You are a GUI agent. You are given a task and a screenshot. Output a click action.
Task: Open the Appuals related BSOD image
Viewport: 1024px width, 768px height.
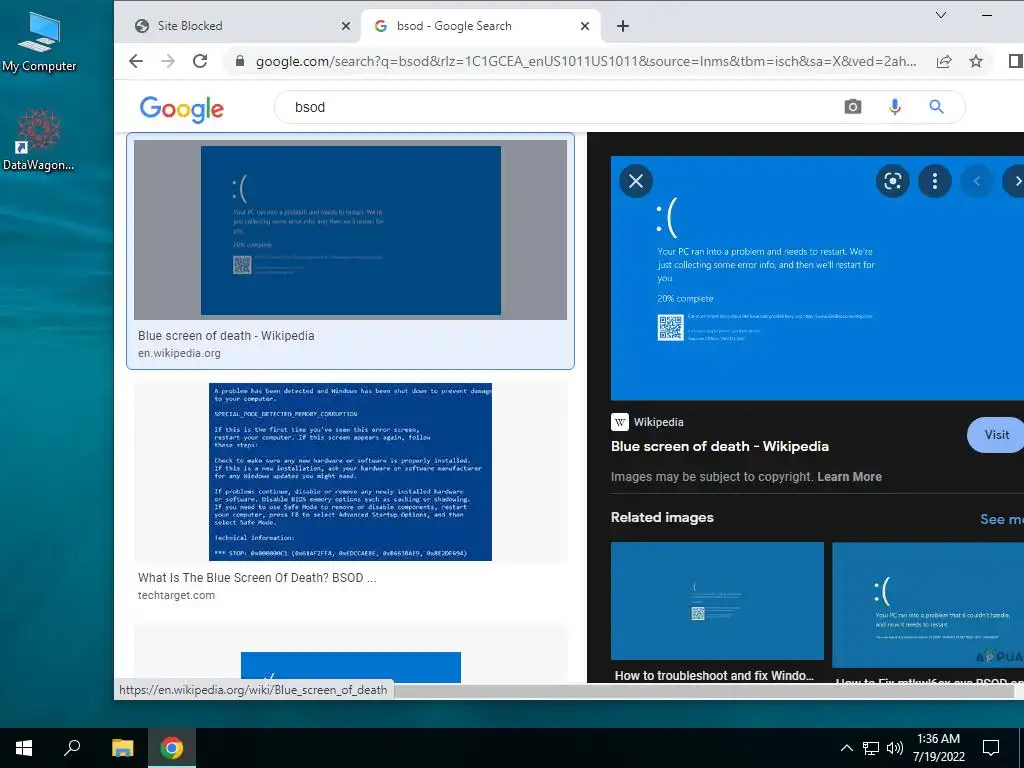928,605
